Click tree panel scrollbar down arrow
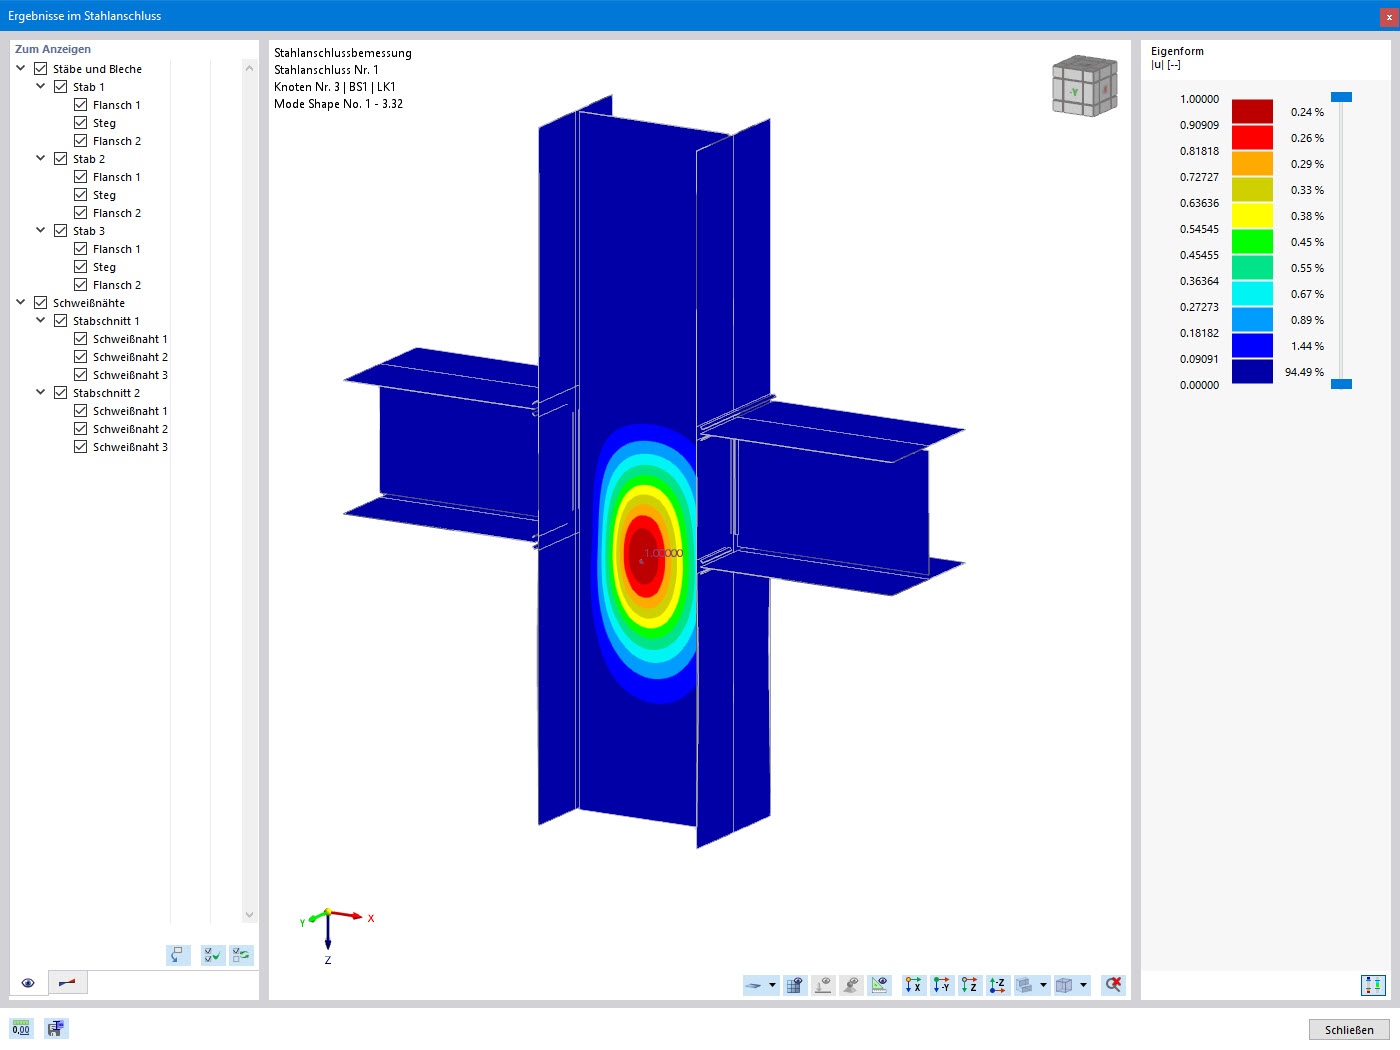1400x1050 pixels. (249, 915)
